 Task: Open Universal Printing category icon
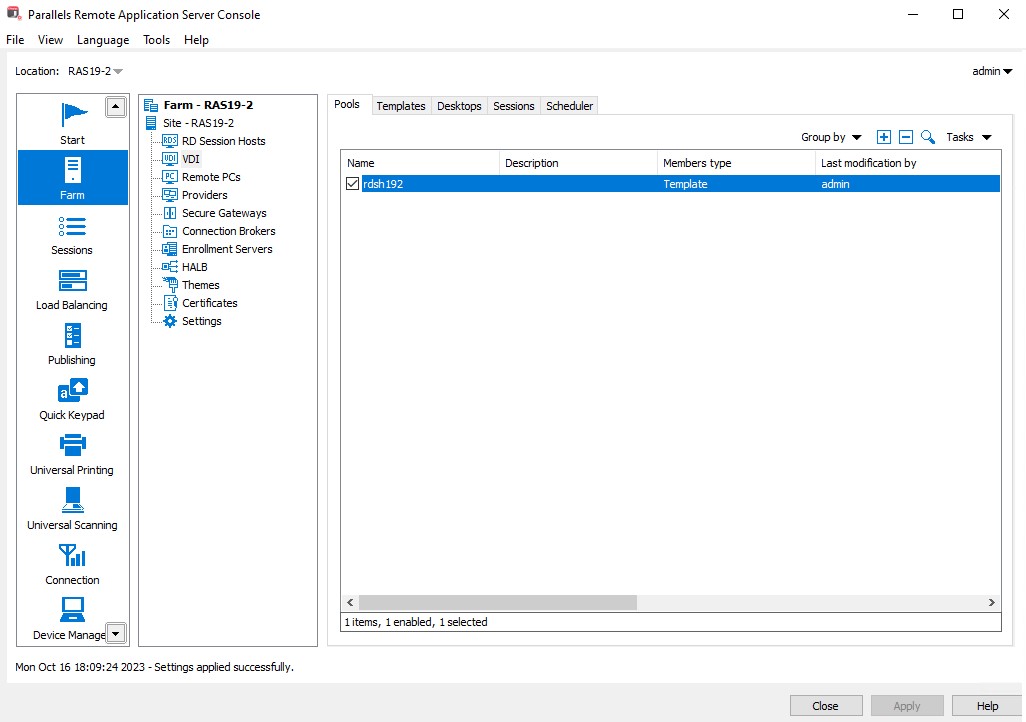(73, 445)
